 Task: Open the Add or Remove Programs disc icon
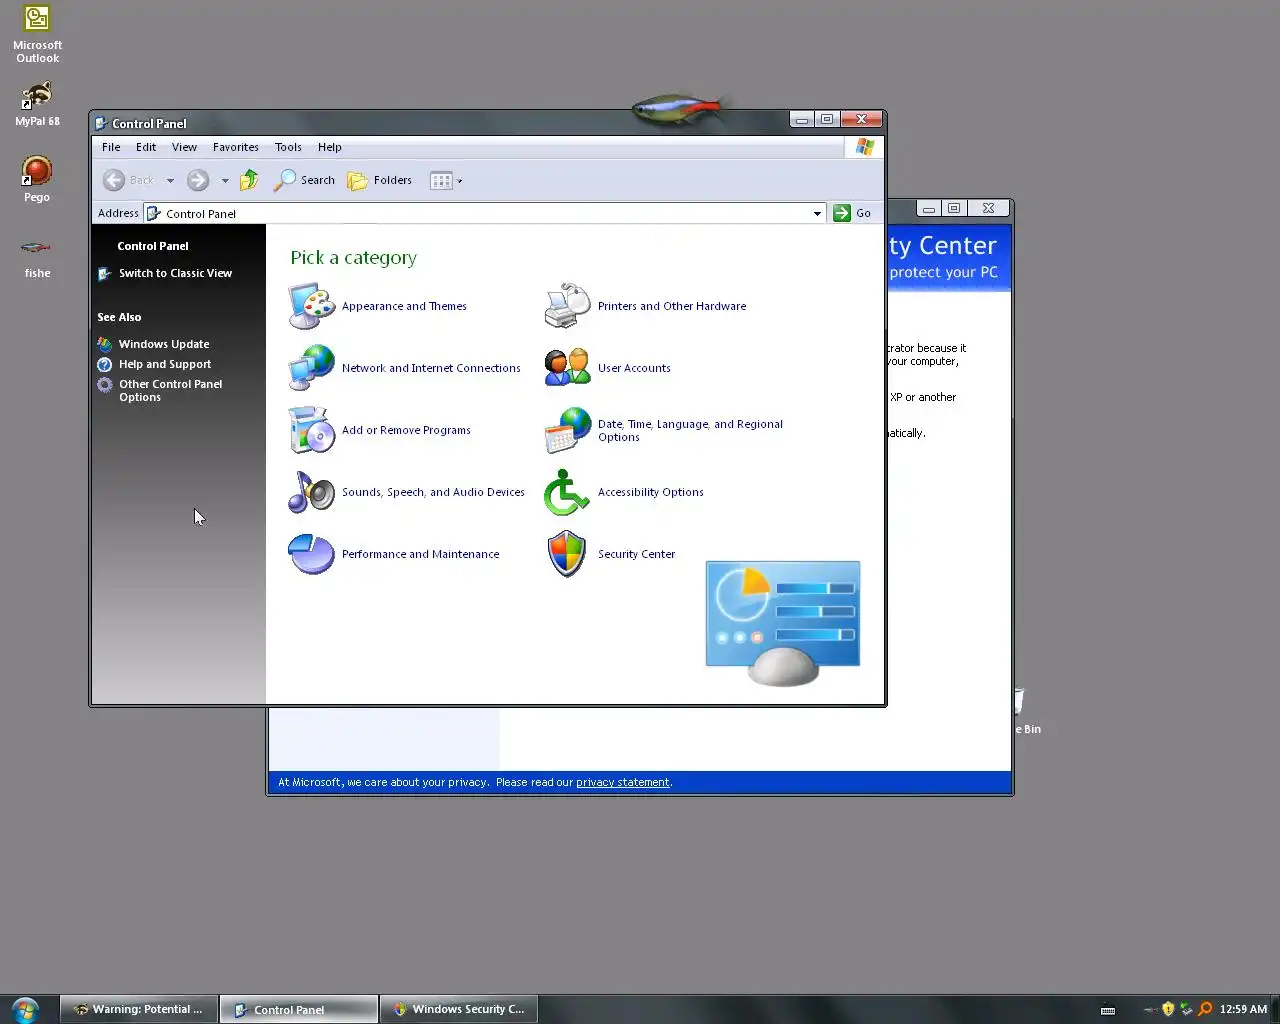click(x=312, y=430)
